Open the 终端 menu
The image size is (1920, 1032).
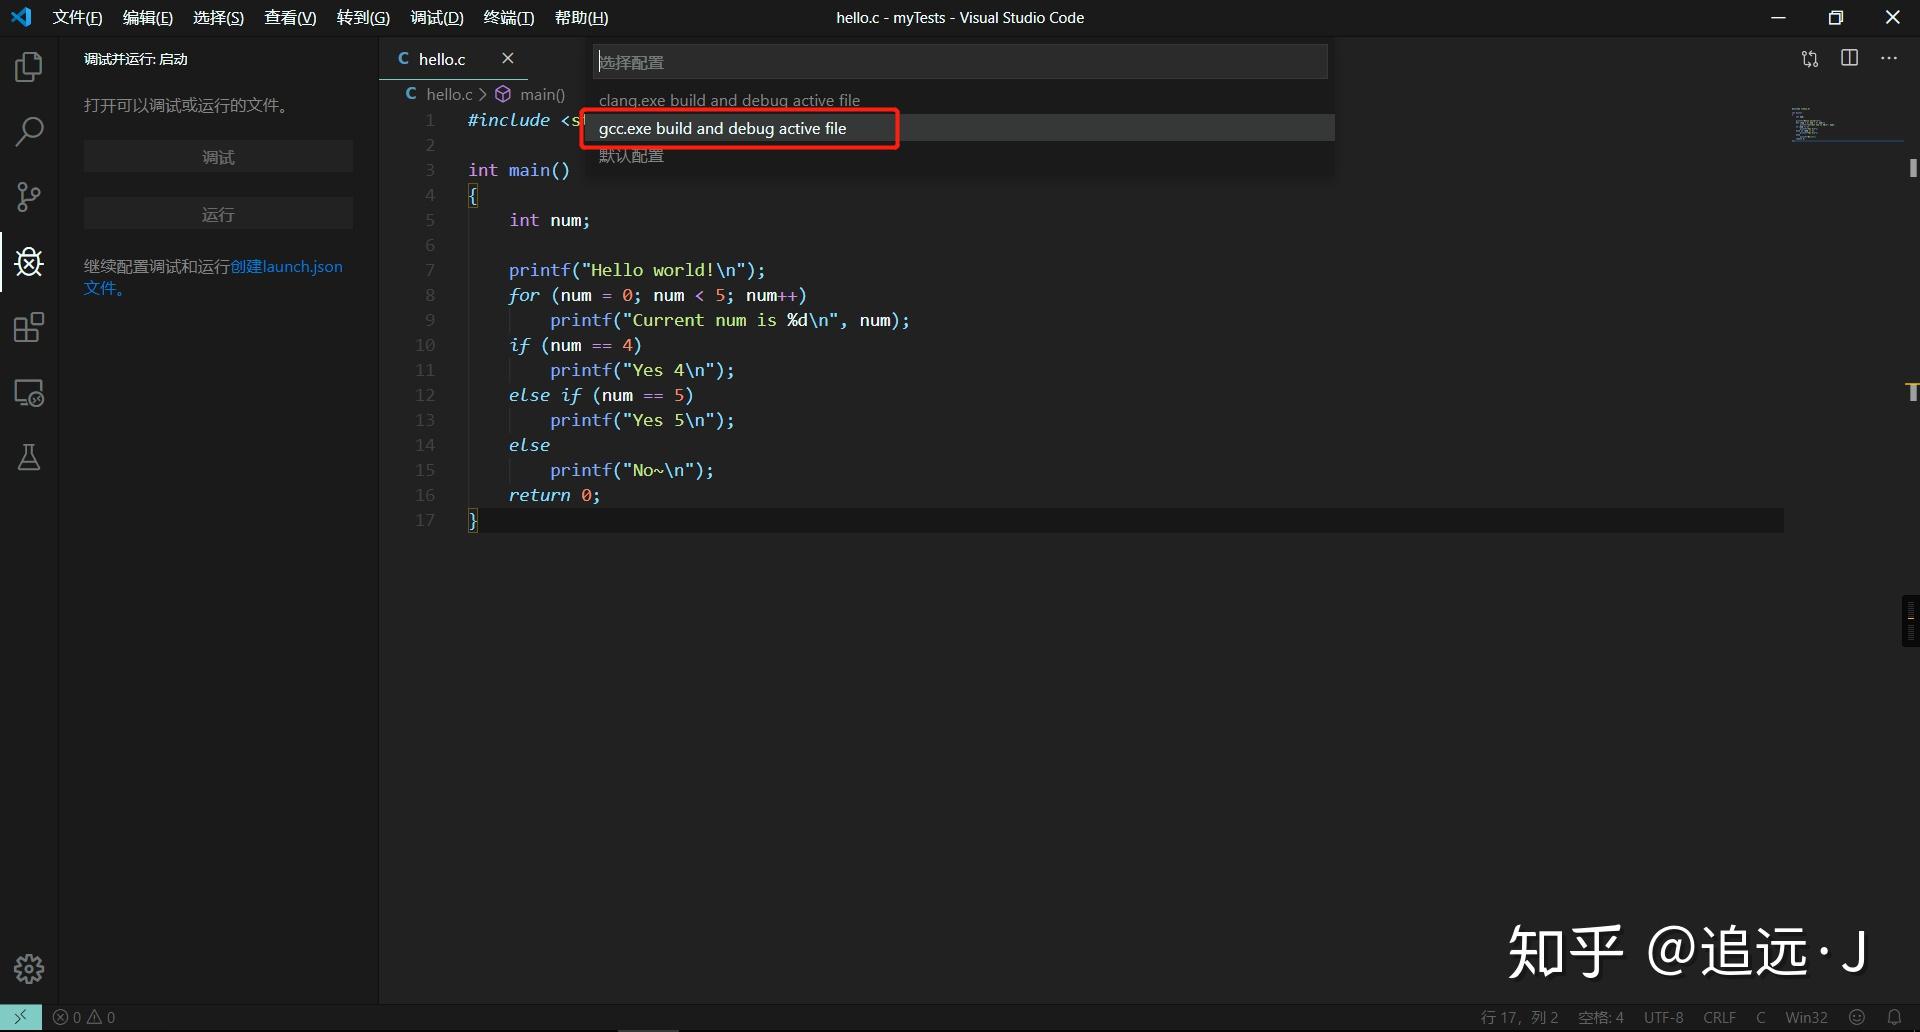pos(508,17)
